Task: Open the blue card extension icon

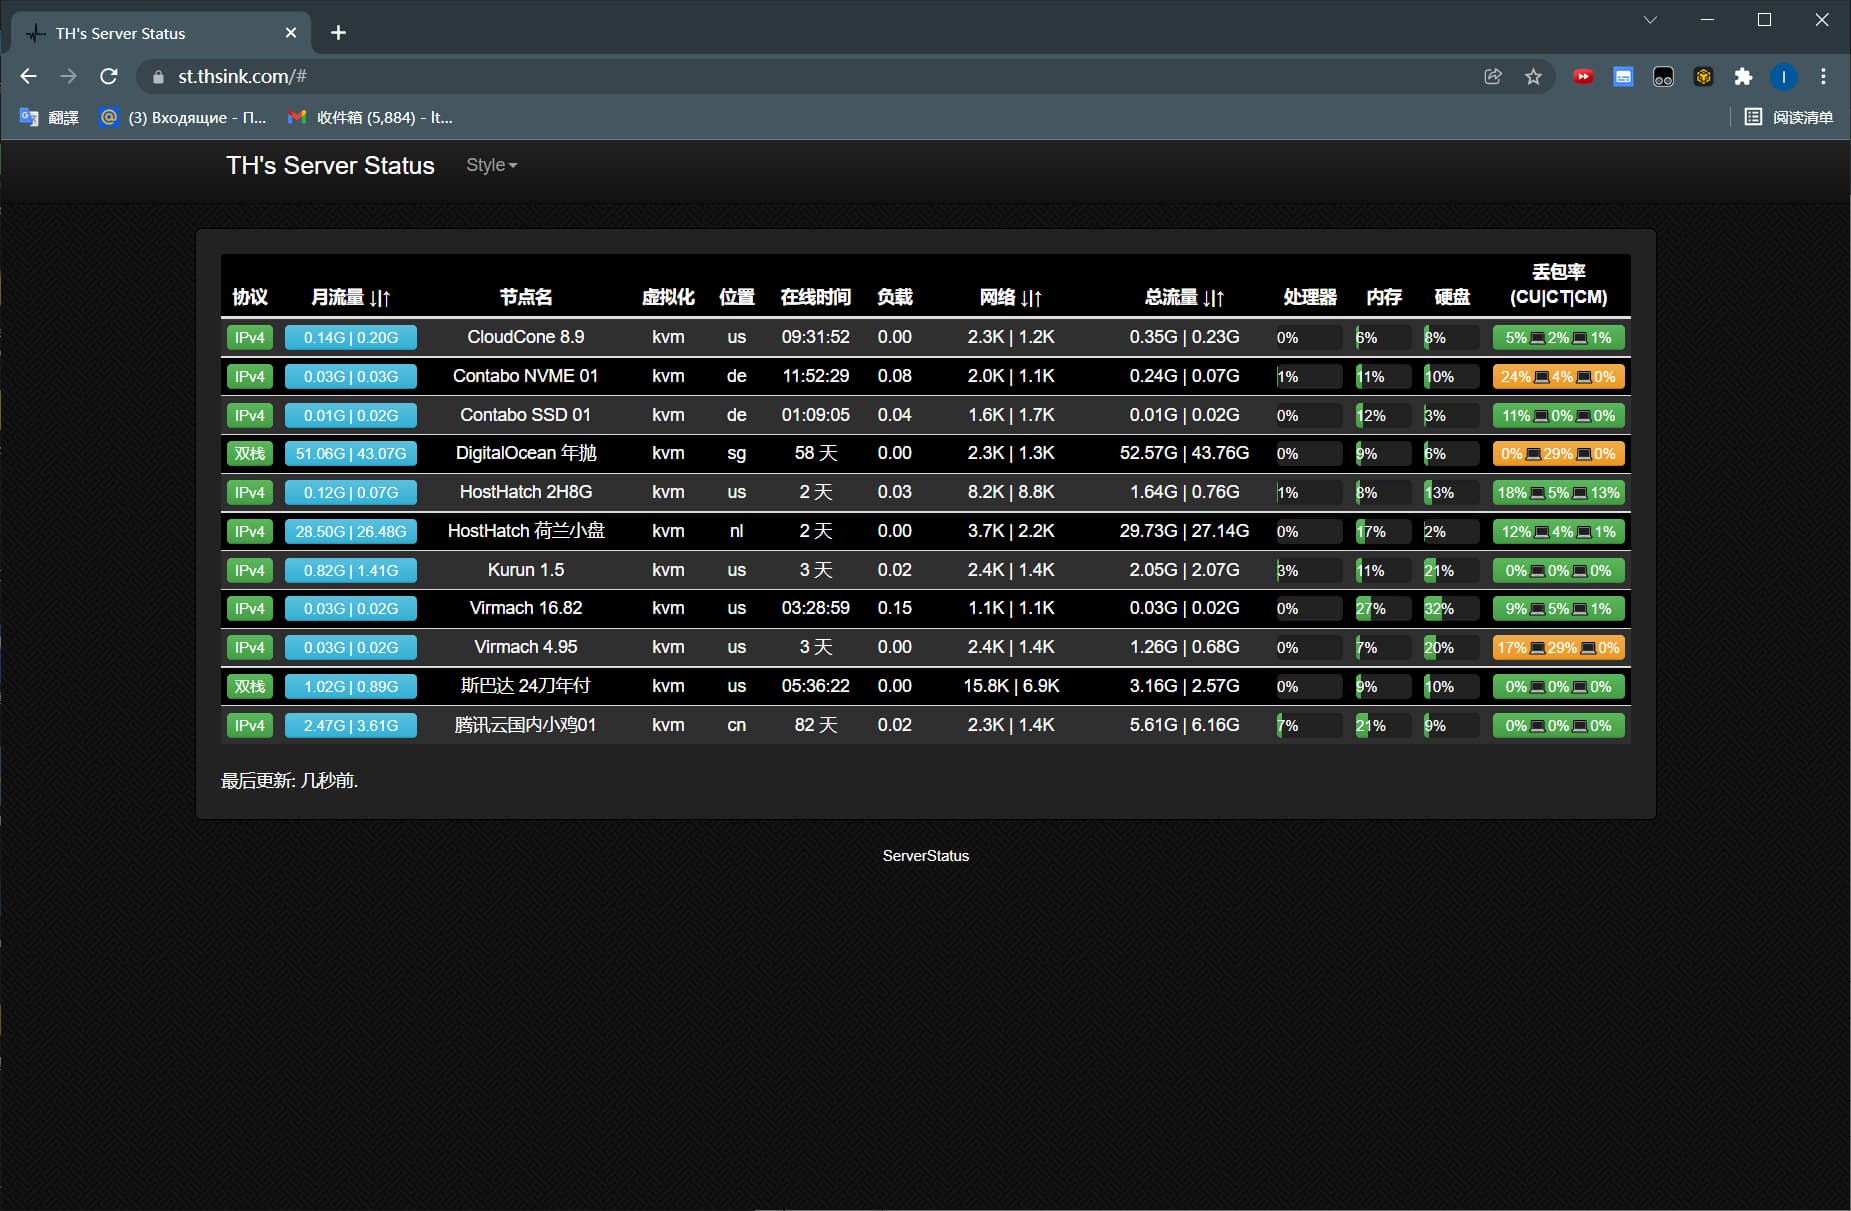Action: tap(1623, 76)
